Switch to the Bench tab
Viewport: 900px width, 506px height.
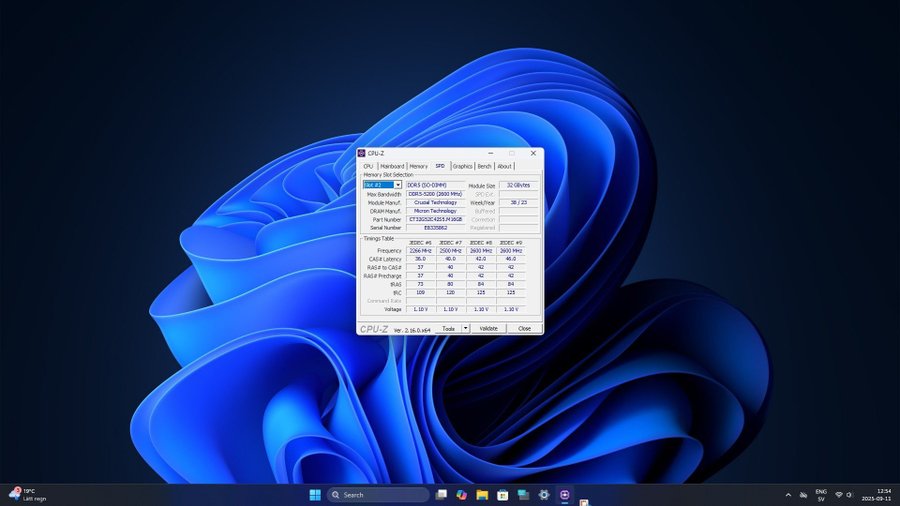[484, 166]
